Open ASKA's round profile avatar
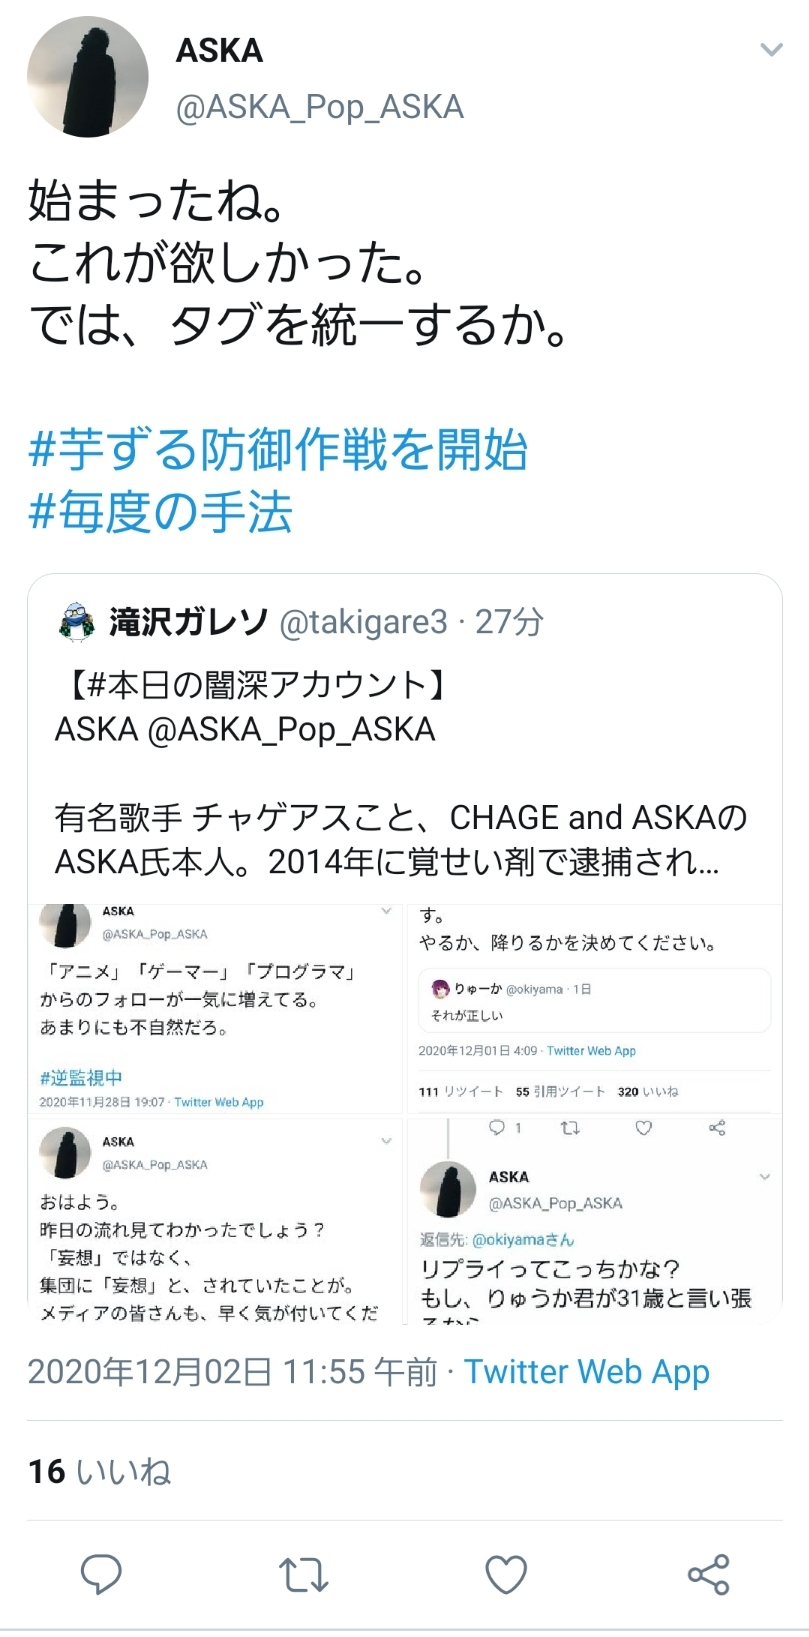This screenshot has width=809, height=1637. 88,76
